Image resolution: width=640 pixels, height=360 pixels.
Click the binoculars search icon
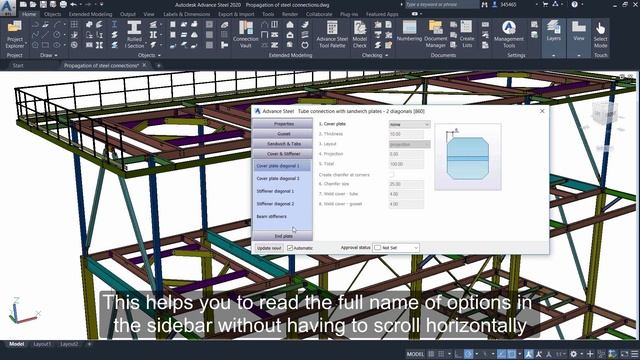pyautogui.click(x=484, y=4)
